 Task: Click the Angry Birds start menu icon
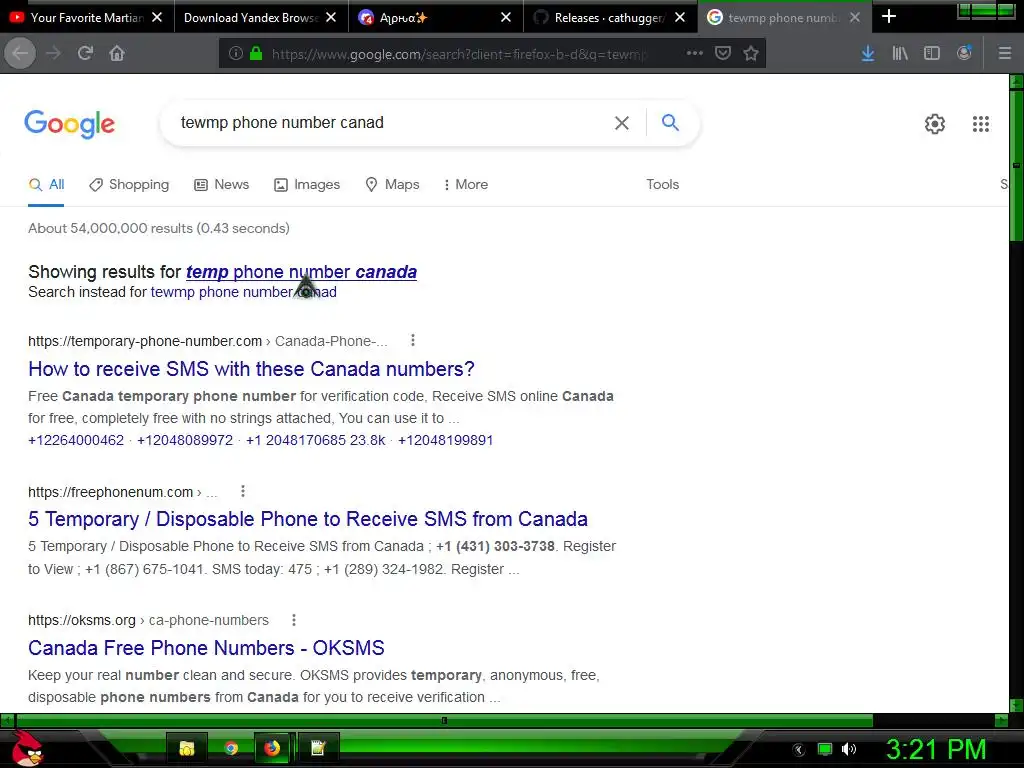pyautogui.click(x=27, y=748)
